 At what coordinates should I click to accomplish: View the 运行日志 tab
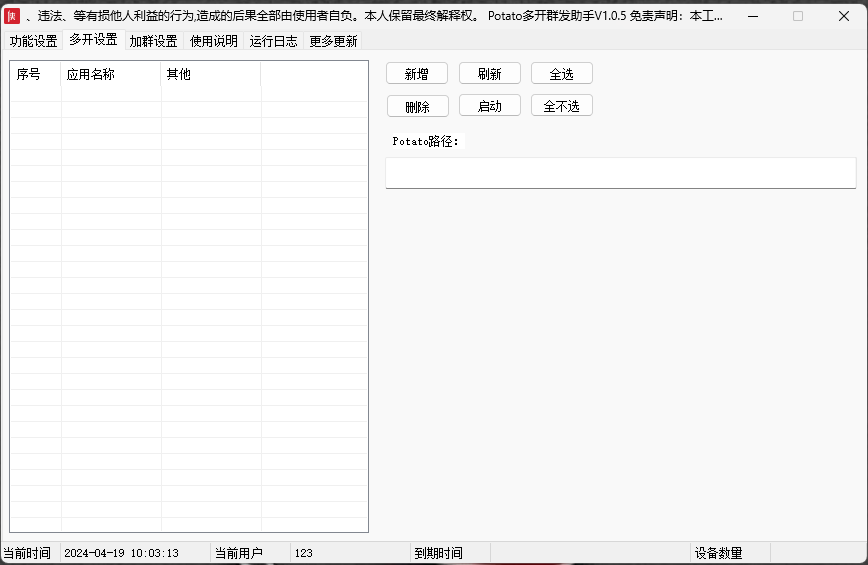coord(273,41)
